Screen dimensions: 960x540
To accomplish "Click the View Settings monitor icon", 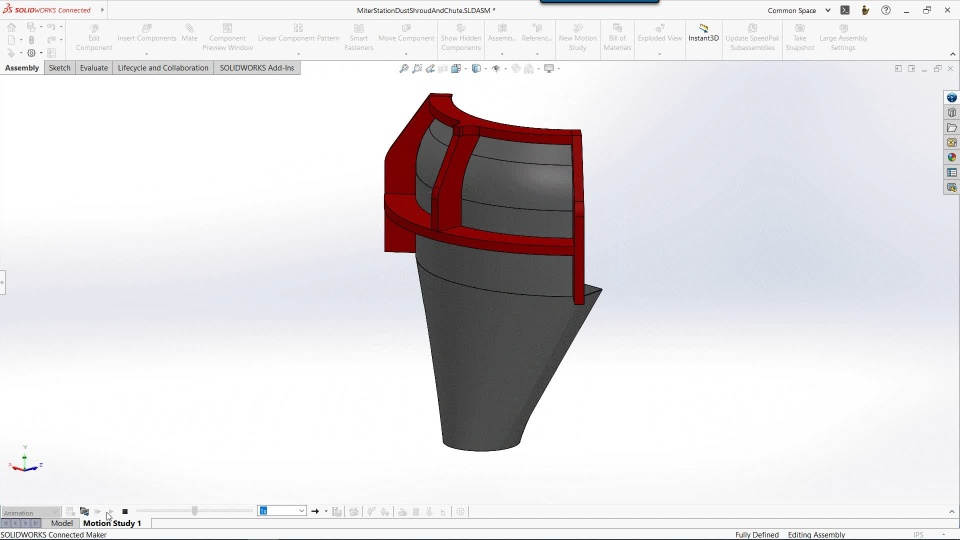I will point(549,69).
